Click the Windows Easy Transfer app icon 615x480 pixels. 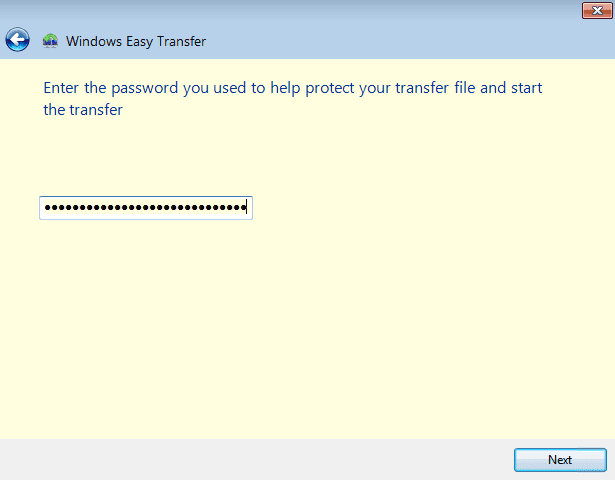pos(50,41)
